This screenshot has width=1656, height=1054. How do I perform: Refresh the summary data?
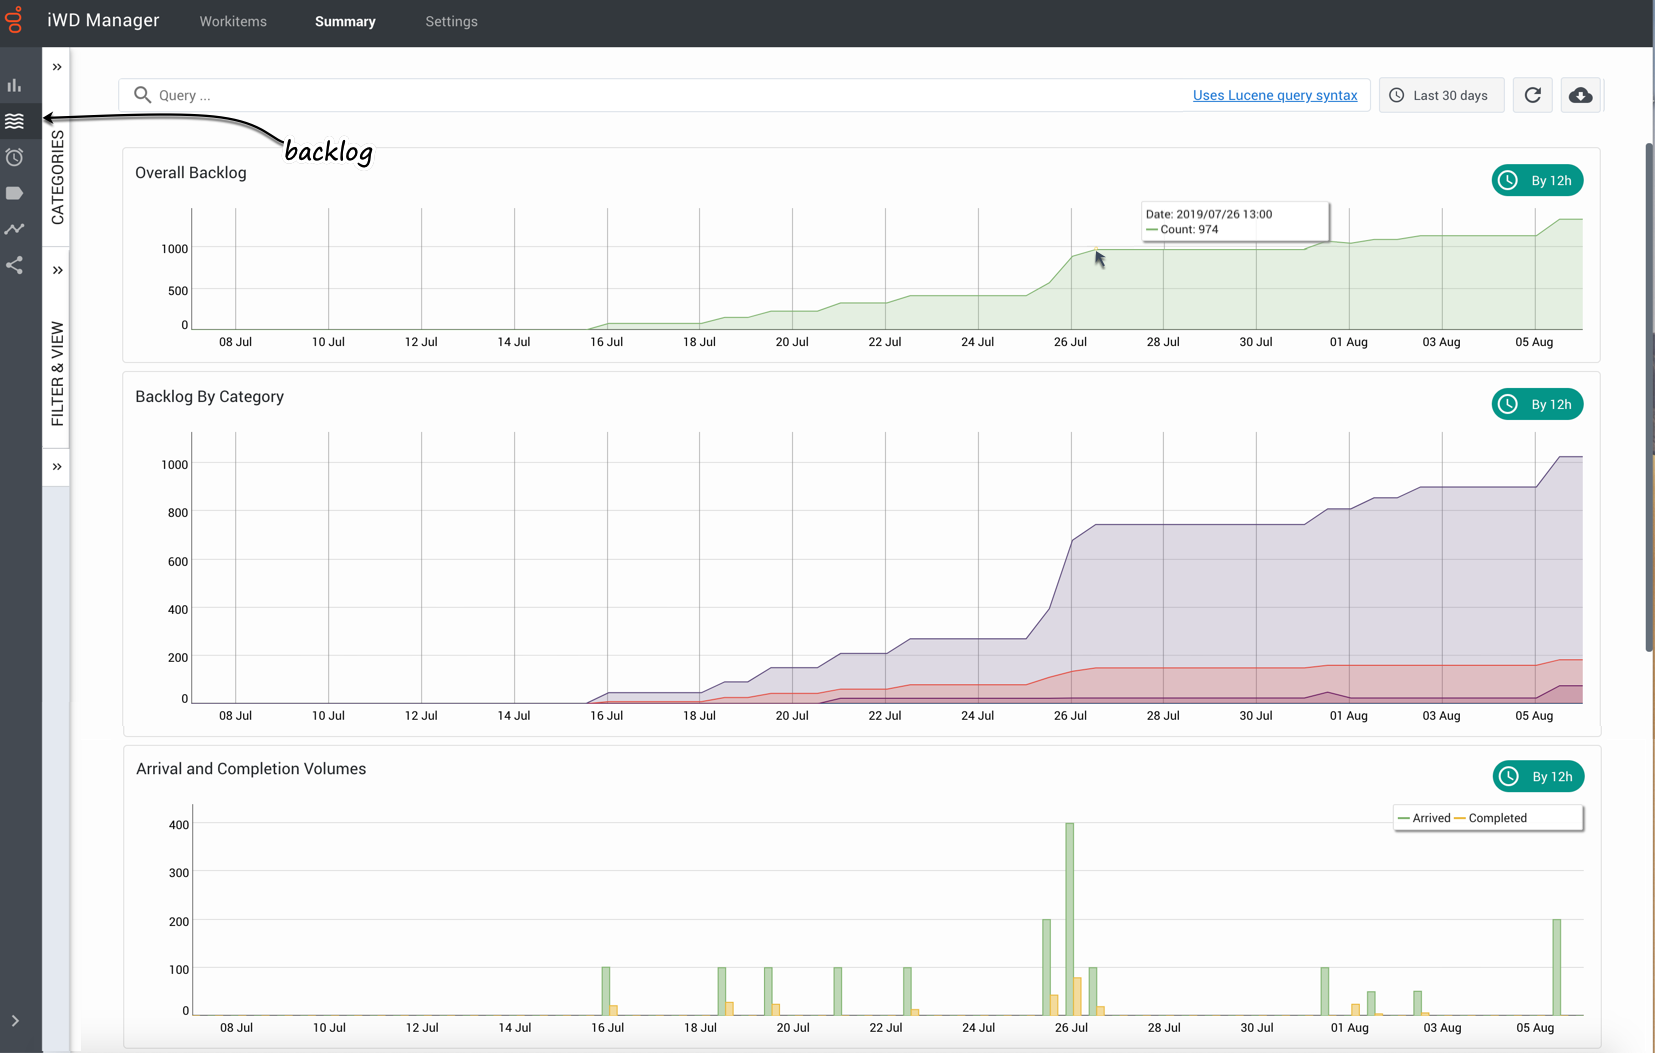point(1532,95)
